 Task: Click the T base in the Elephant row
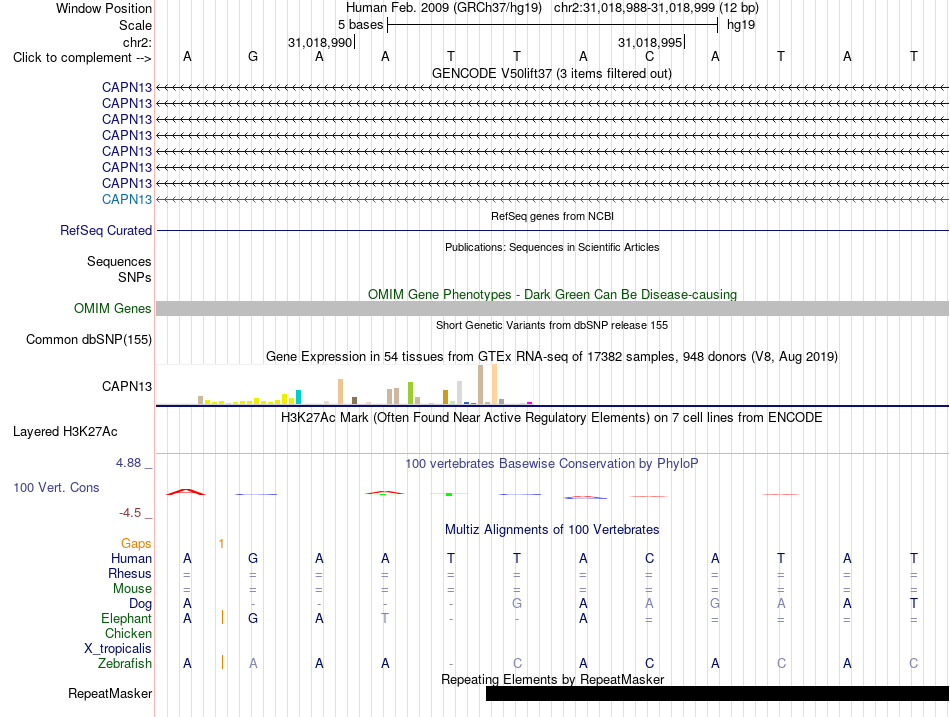[x=385, y=618]
